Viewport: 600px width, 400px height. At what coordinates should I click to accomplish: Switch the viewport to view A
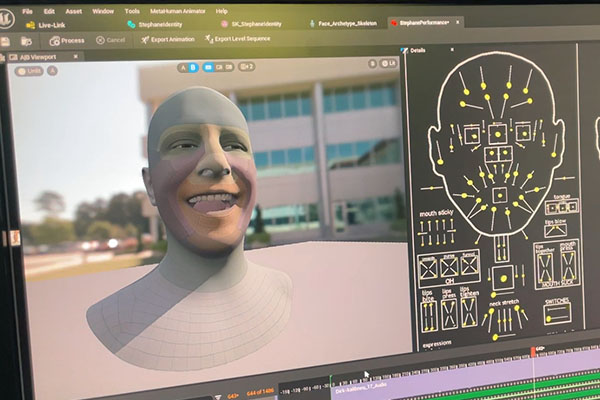click(183, 68)
